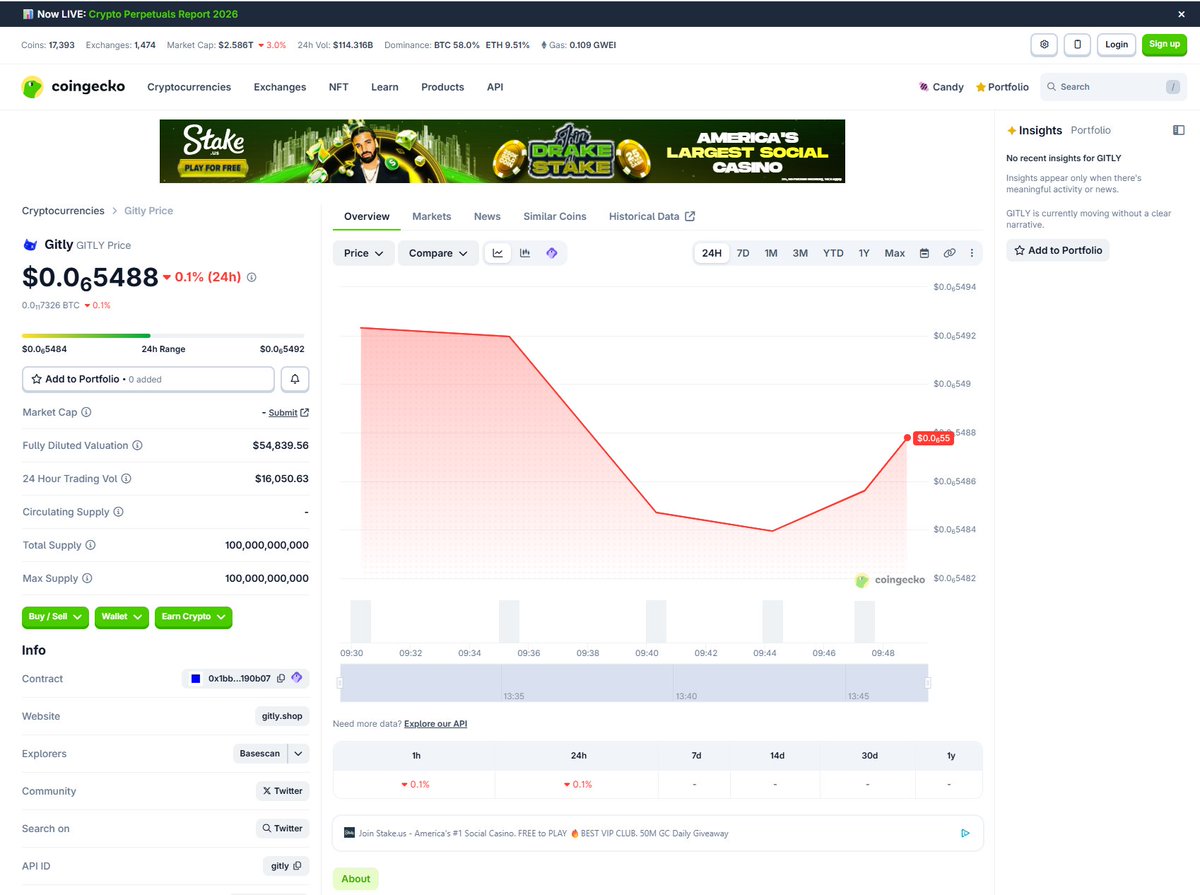The width and height of the screenshot is (1200, 895).
Task: Click the CoinGecko logo
Action: coord(74,87)
